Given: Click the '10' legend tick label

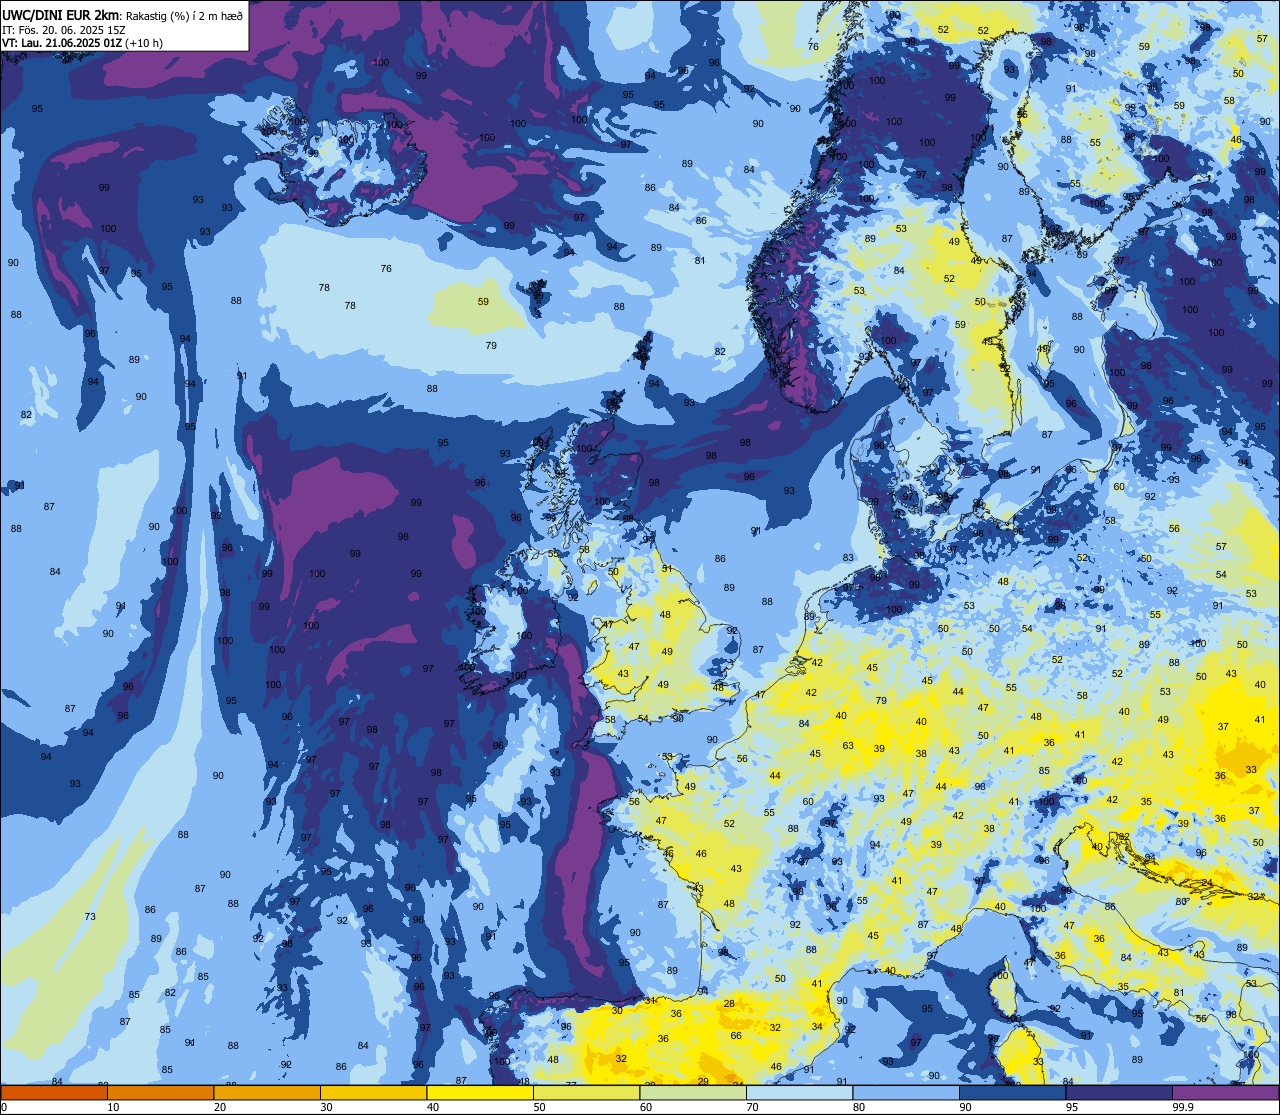Looking at the screenshot, I should [113, 1107].
